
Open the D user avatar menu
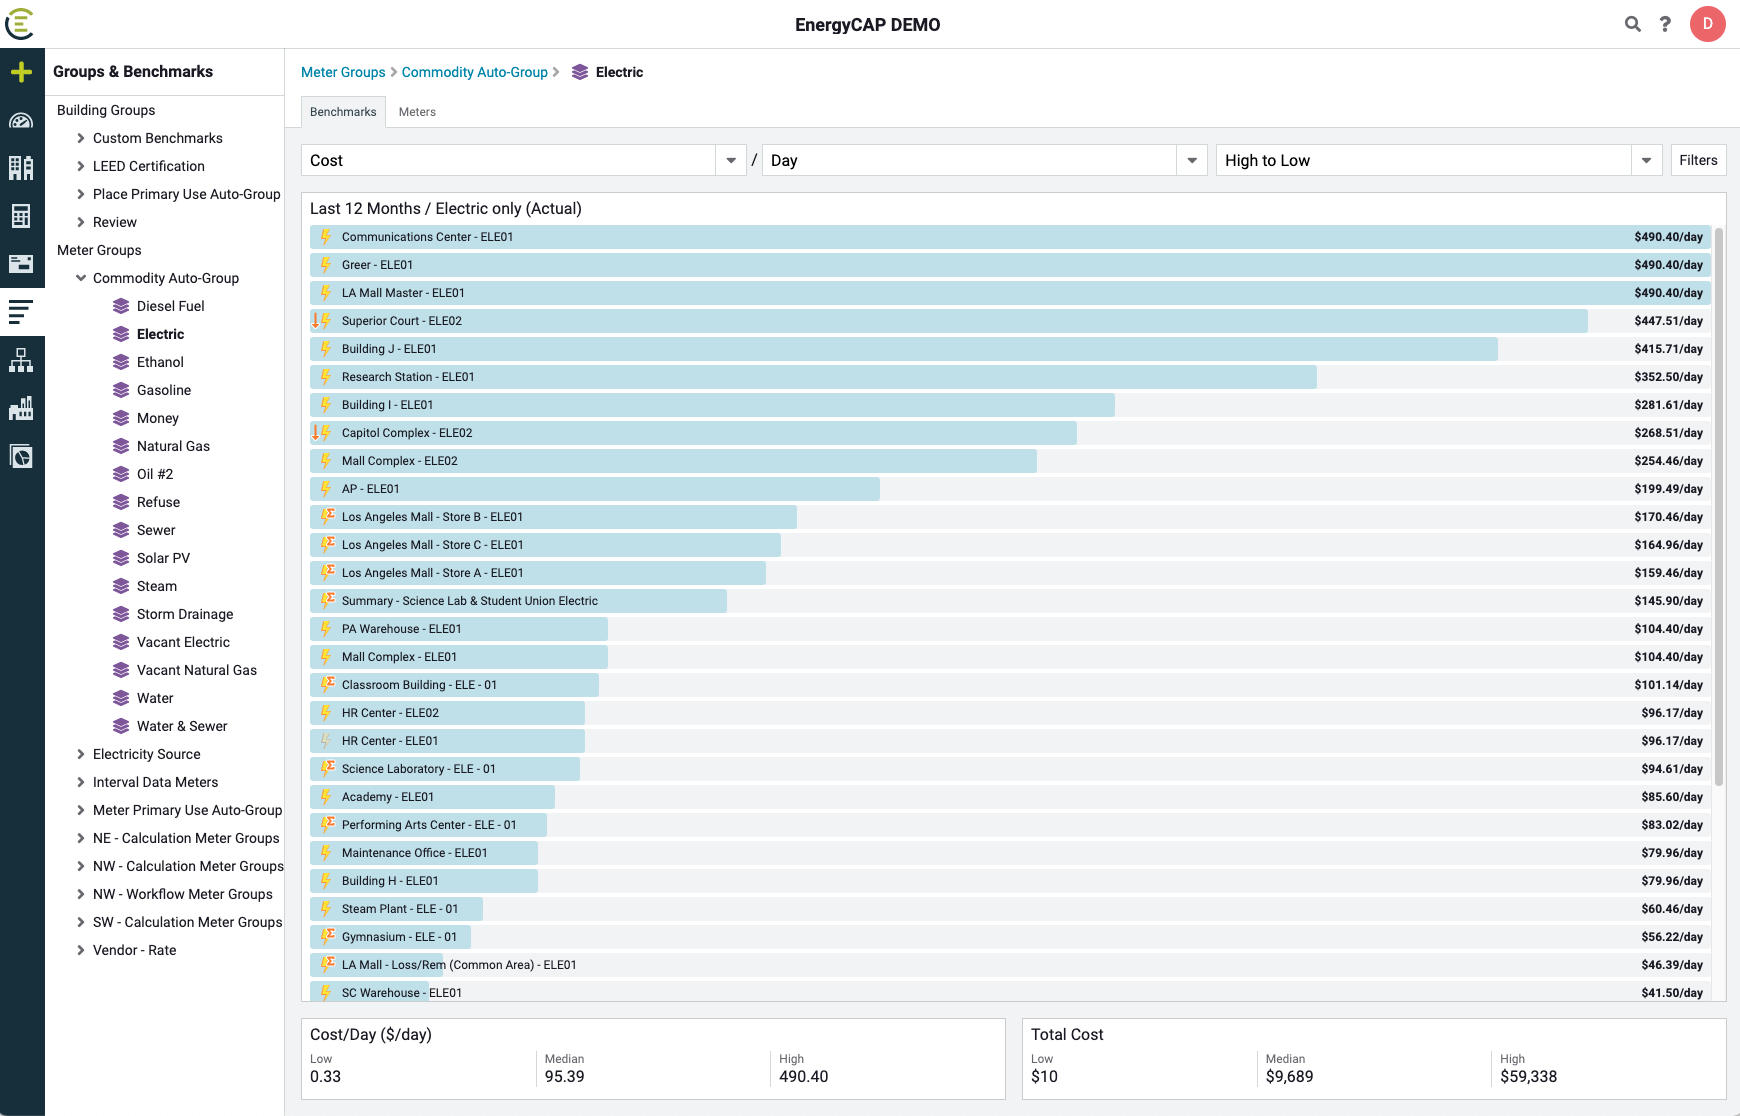[1708, 24]
